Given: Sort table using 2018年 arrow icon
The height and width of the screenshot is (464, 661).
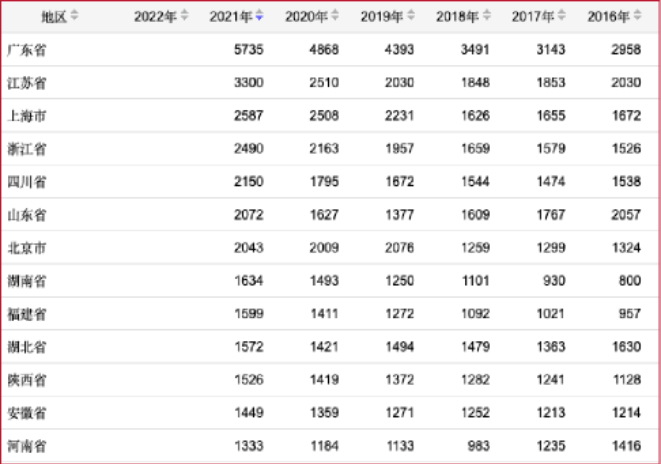Looking at the screenshot, I should point(486,15).
